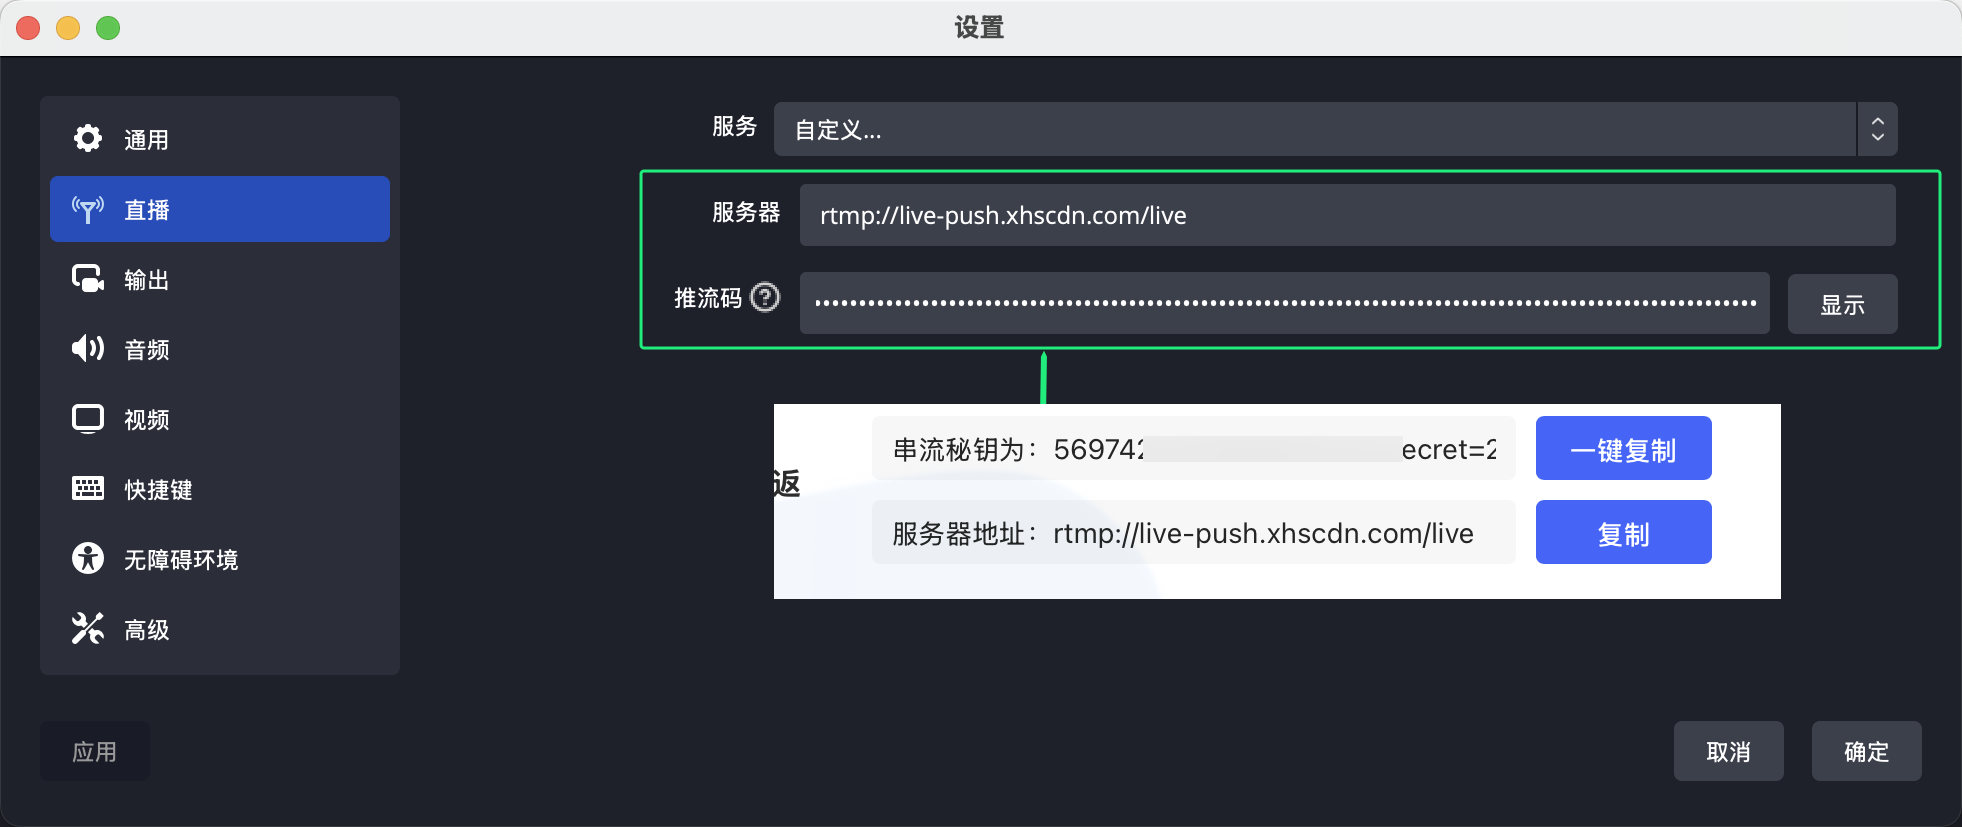The image size is (1962, 827).
Task: Show the hidden stream key with 显示
Action: pyautogui.click(x=1842, y=304)
